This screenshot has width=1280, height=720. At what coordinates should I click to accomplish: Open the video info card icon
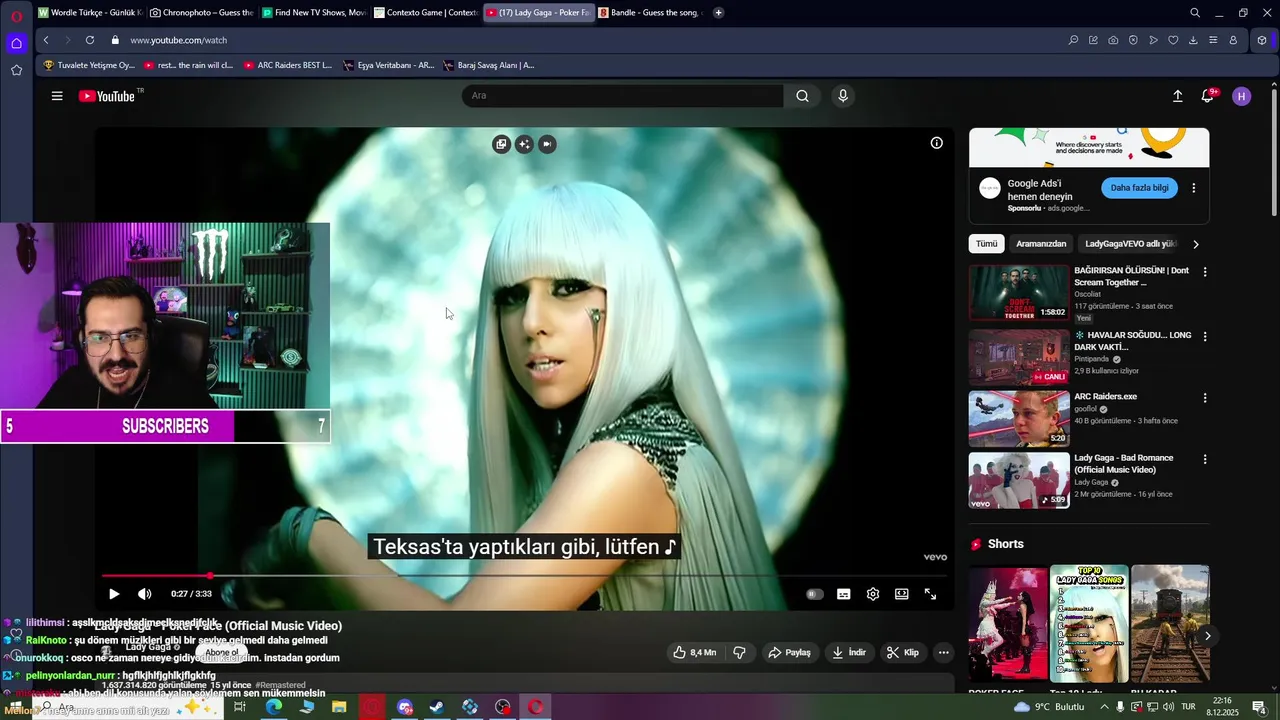pos(937,143)
